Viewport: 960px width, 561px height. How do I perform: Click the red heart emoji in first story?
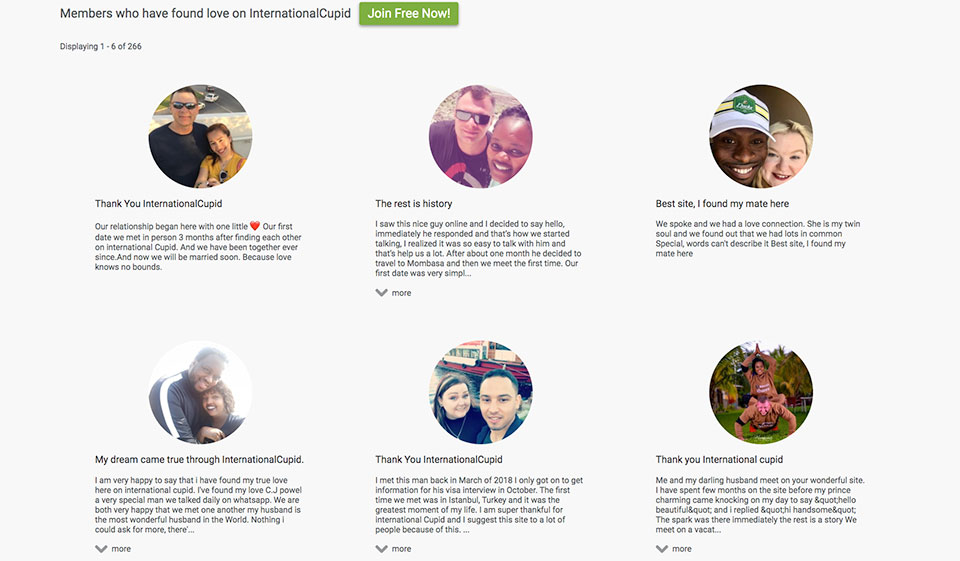(x=254, y=226)
